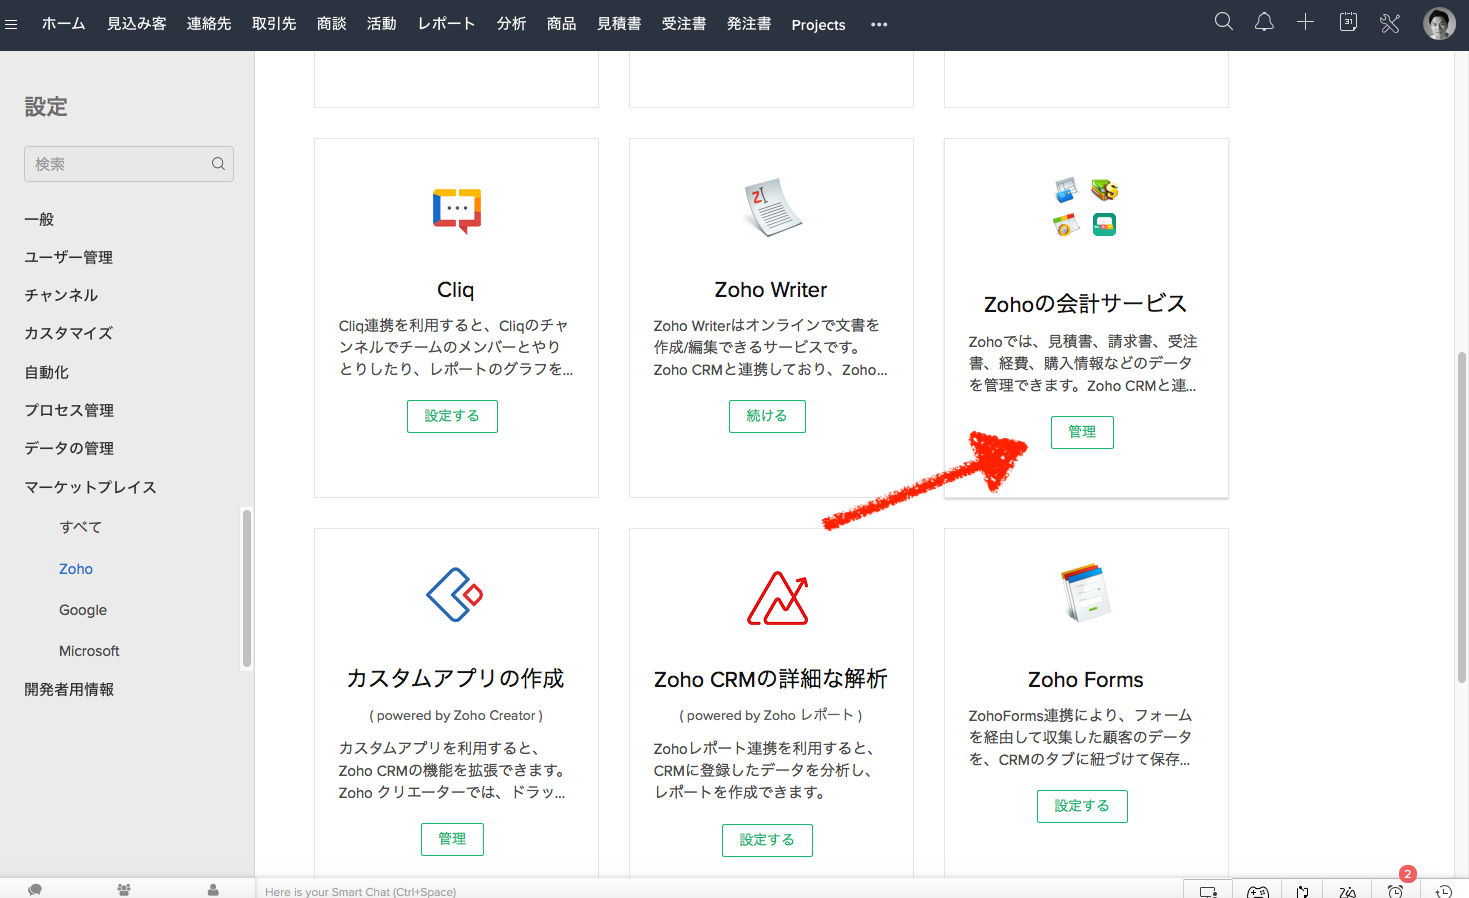Click the Zoho Creator diamond logo
This screenshot has height=898, width=1469.
tap(455, 595)
